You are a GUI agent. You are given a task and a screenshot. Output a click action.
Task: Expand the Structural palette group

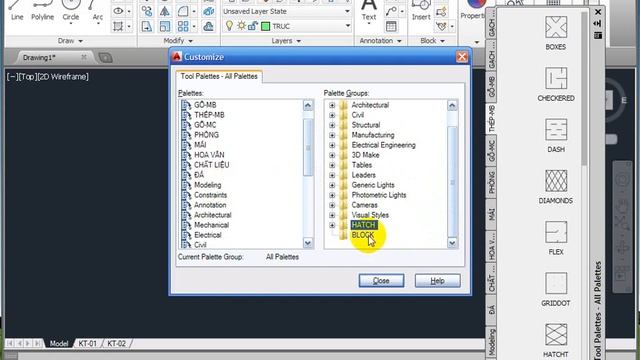[x=332, y=125]
